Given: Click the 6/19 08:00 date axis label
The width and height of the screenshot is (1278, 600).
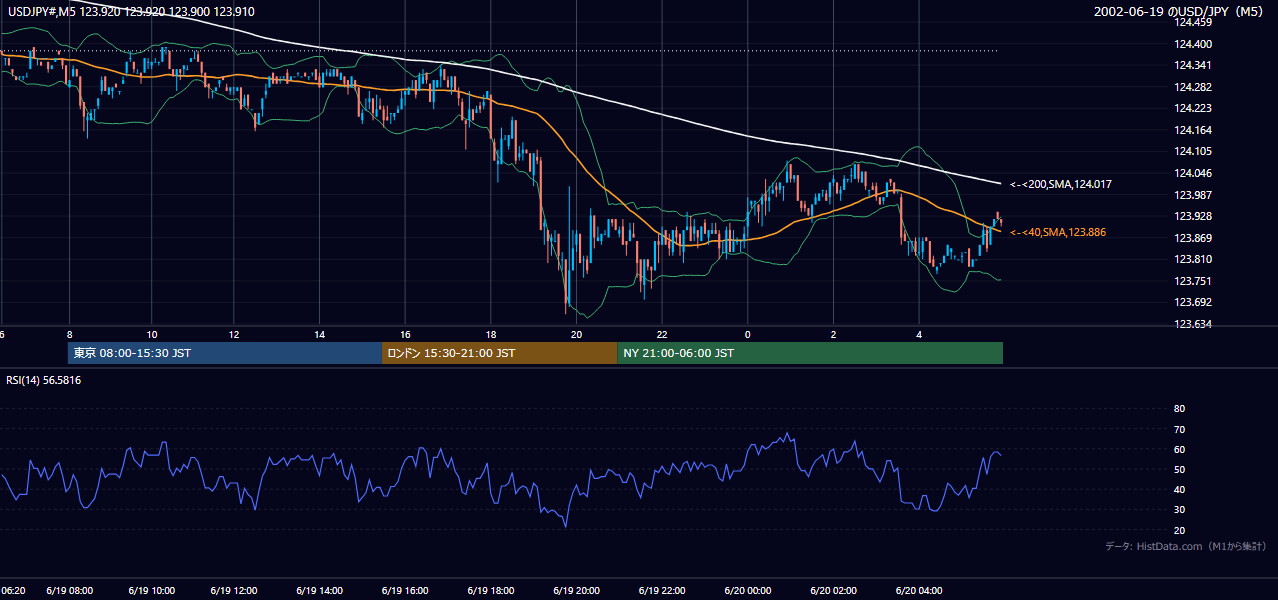Looking at the screenshot, I should click(69, 590).
